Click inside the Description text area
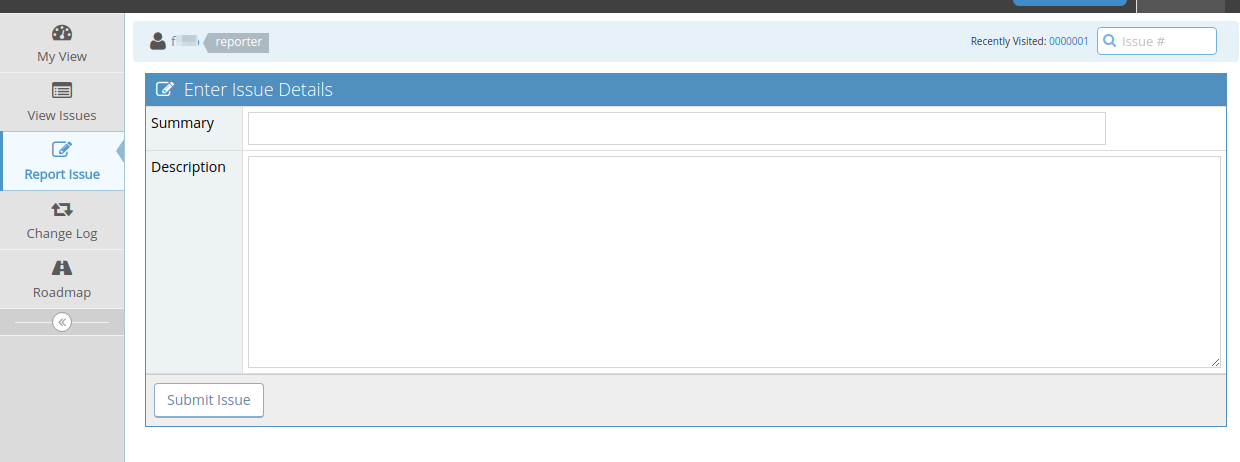 (734, 262)
